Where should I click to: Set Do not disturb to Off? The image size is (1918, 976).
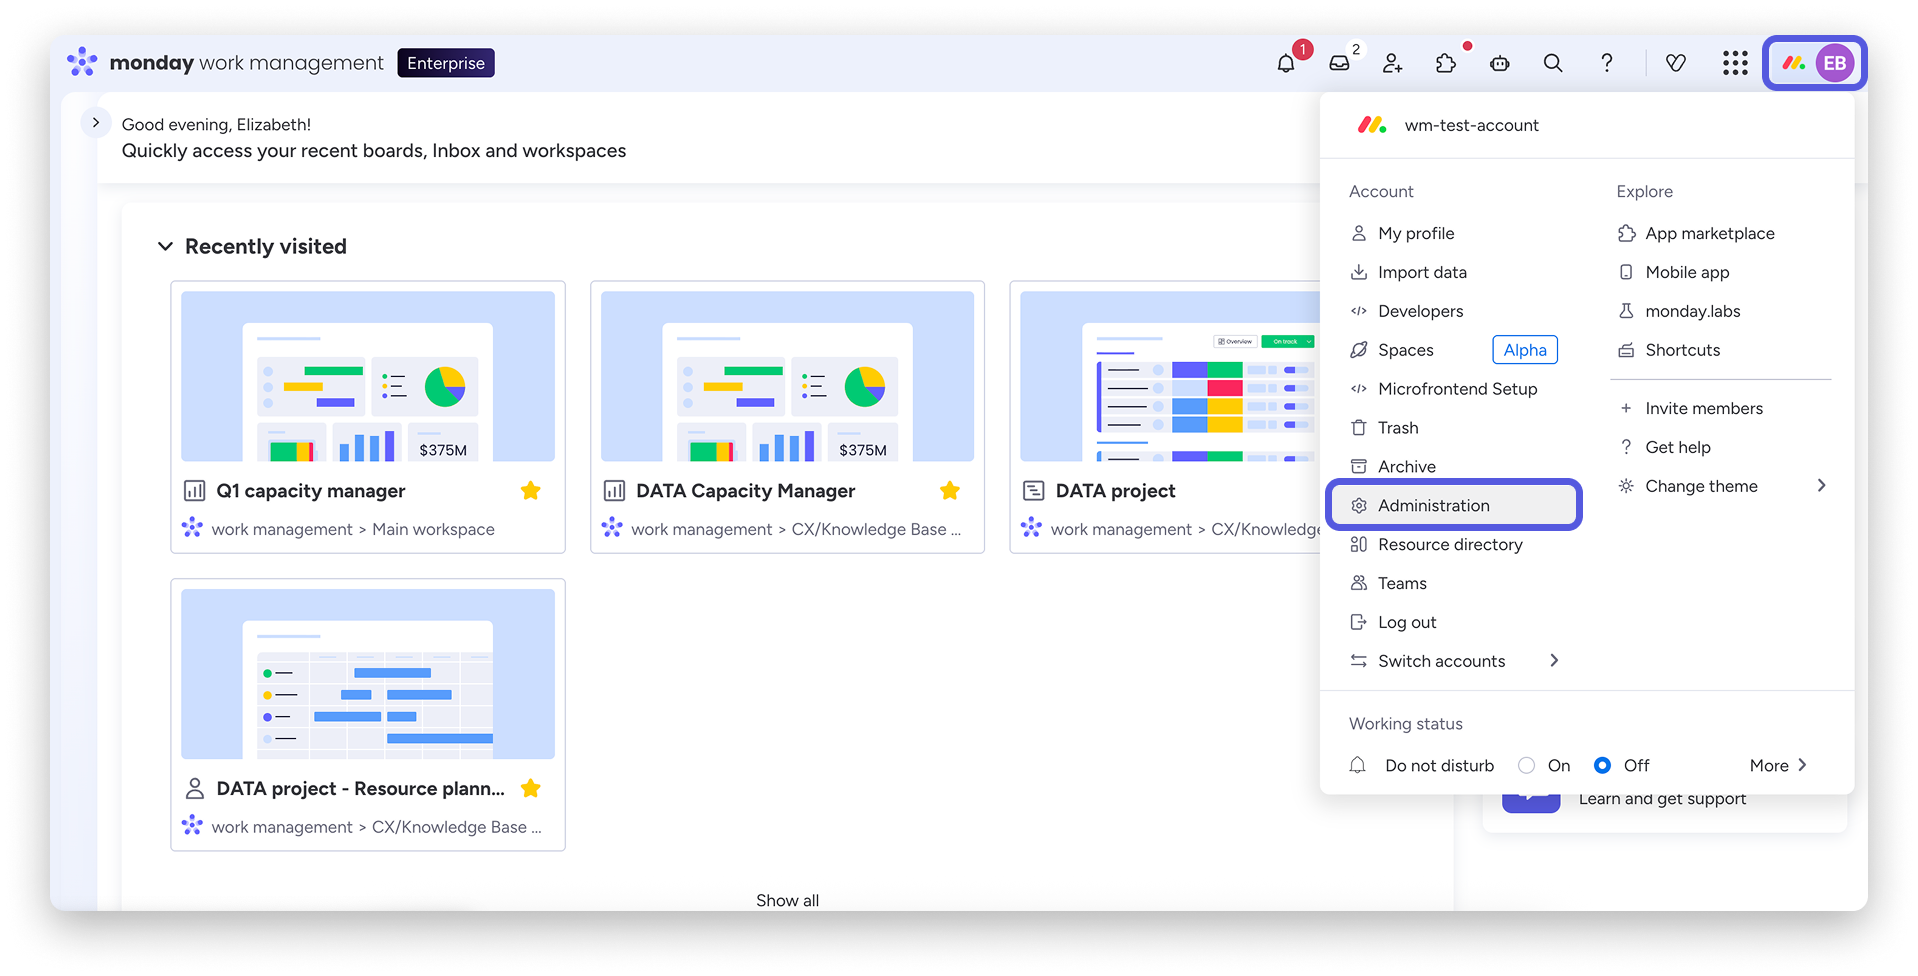pos(1602,765)
